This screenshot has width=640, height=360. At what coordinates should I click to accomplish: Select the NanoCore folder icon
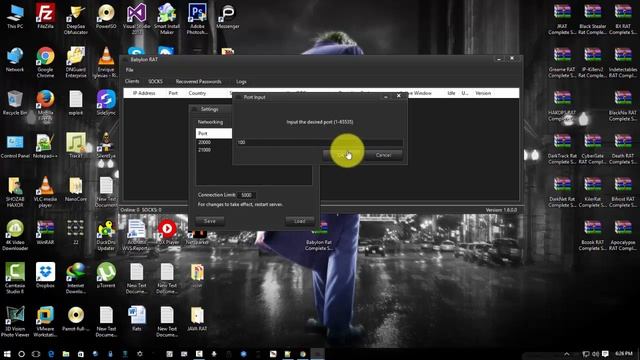76,189
